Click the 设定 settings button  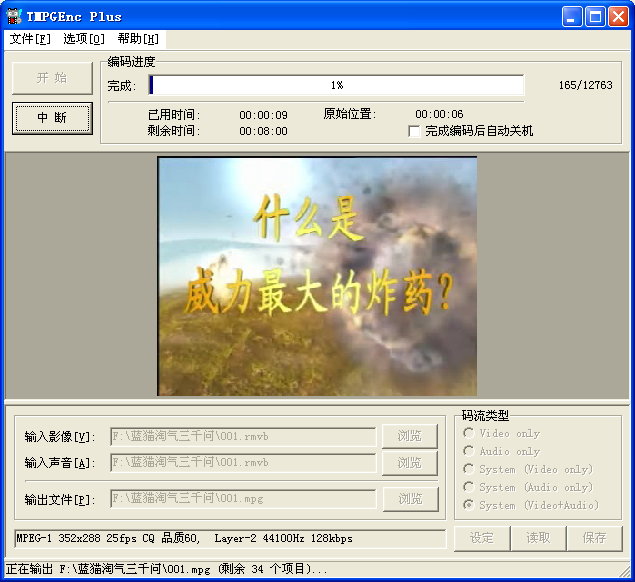coord(482,537)
